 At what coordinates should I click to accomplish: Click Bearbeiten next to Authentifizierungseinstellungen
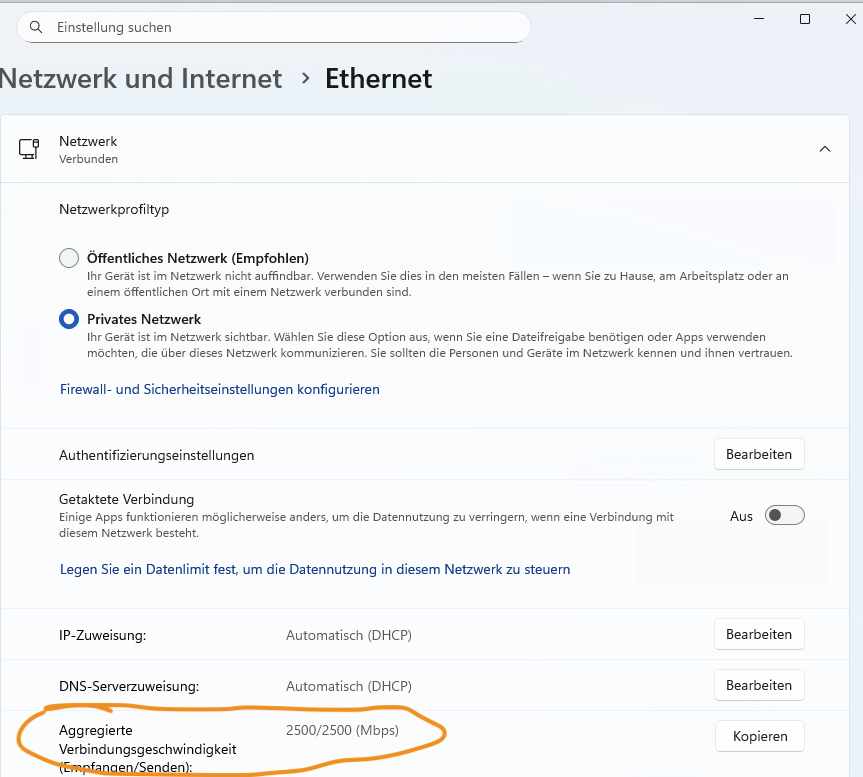pyautogui.click(x=758, y=454)
